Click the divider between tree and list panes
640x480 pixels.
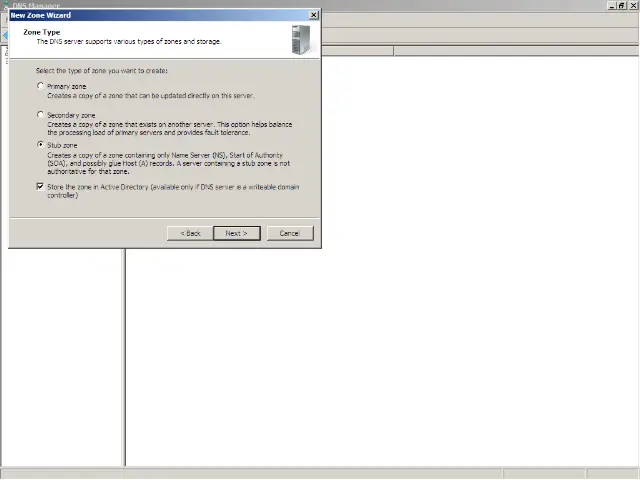pyautogui.click(x=124, y=357)
